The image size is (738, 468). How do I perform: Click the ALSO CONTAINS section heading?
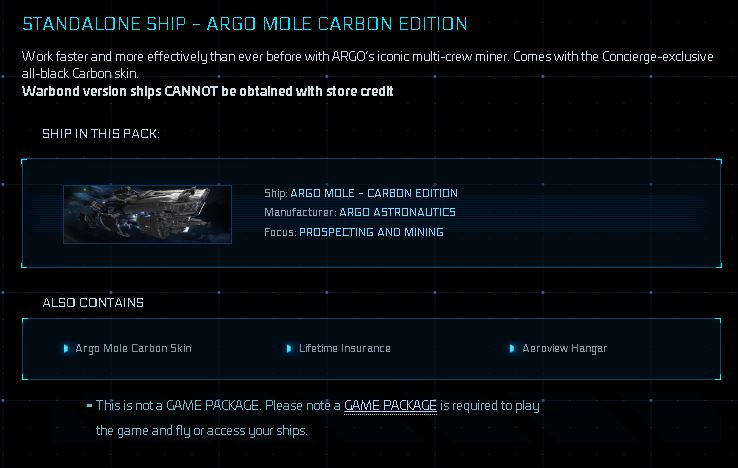[x=93, y=302]
